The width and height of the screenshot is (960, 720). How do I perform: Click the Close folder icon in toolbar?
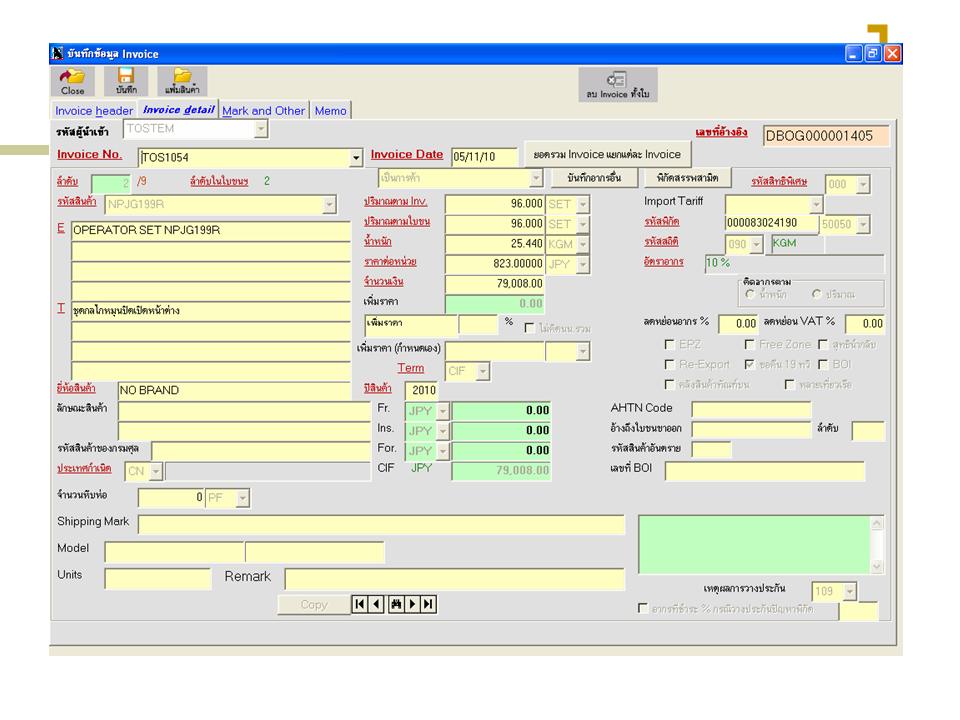[72, 81]
